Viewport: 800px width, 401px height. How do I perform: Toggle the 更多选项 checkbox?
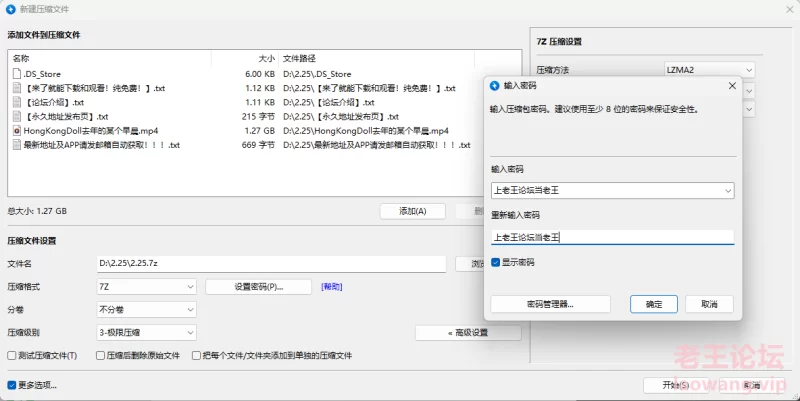coord(11,384)
